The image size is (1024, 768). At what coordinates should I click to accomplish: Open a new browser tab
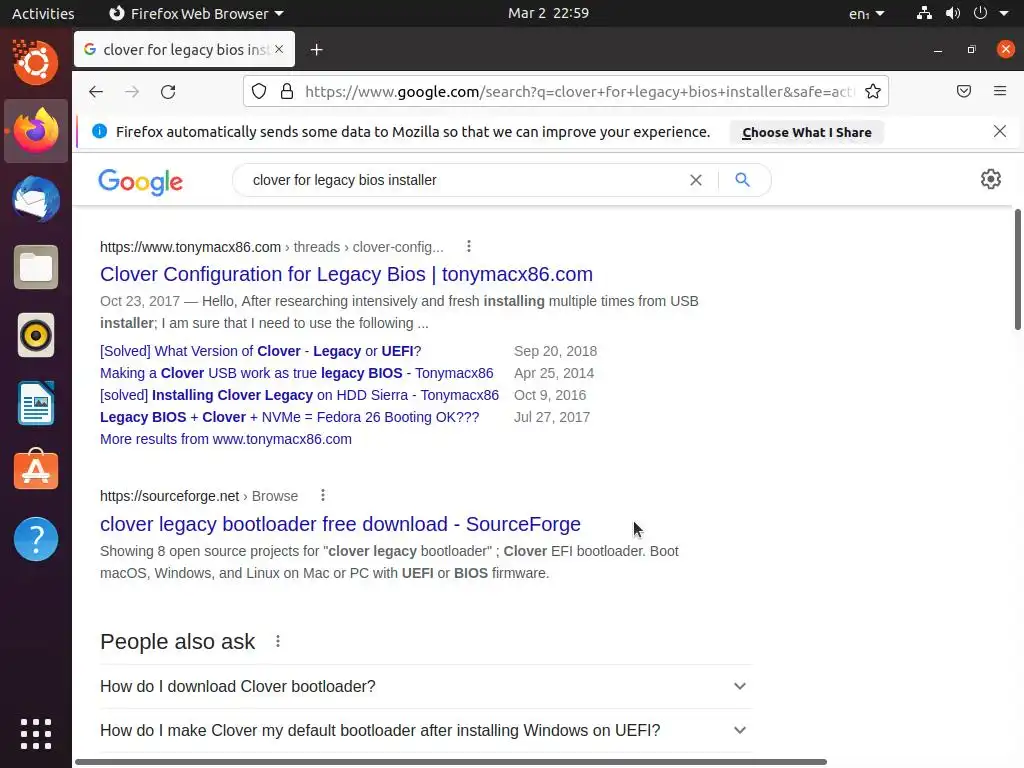(317, 50)
